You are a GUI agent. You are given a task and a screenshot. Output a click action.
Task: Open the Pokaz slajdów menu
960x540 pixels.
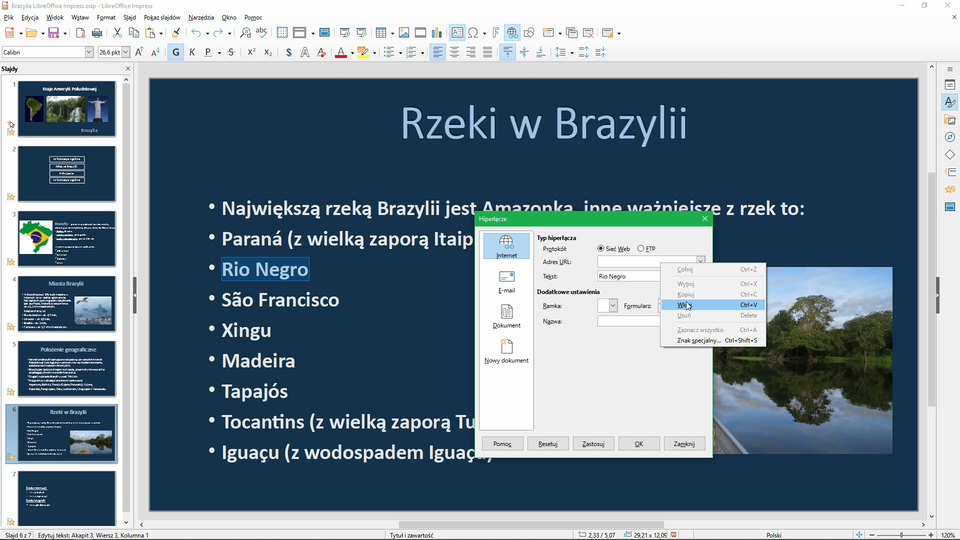click(163, 17)
